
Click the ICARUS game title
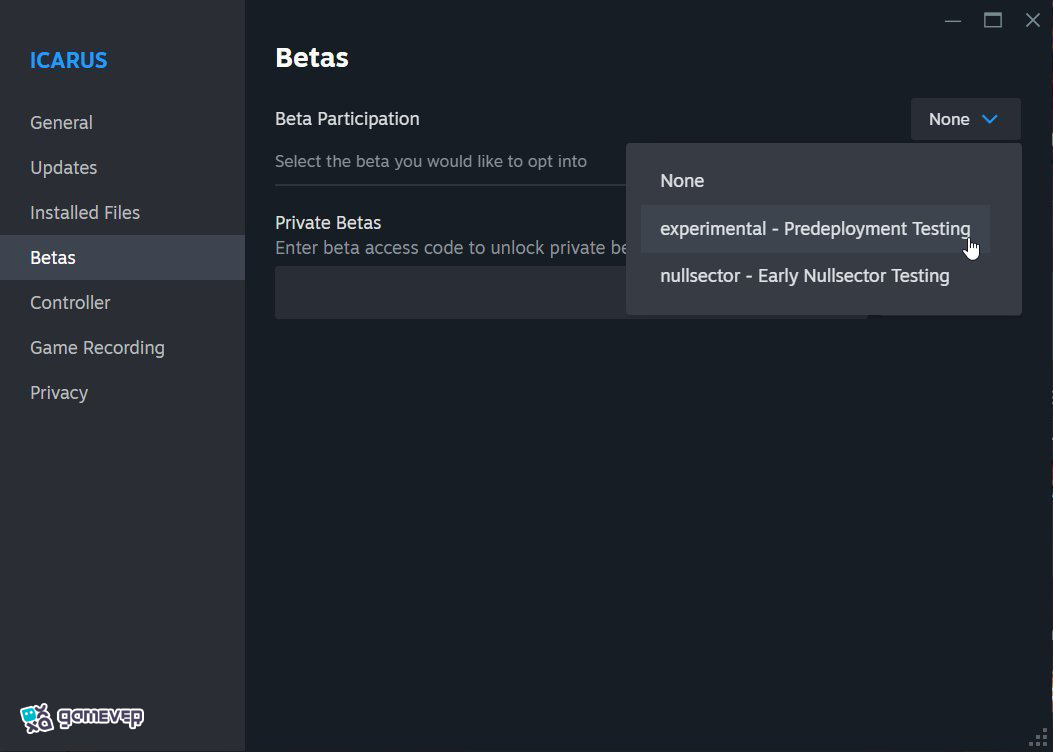pos(68,60)
